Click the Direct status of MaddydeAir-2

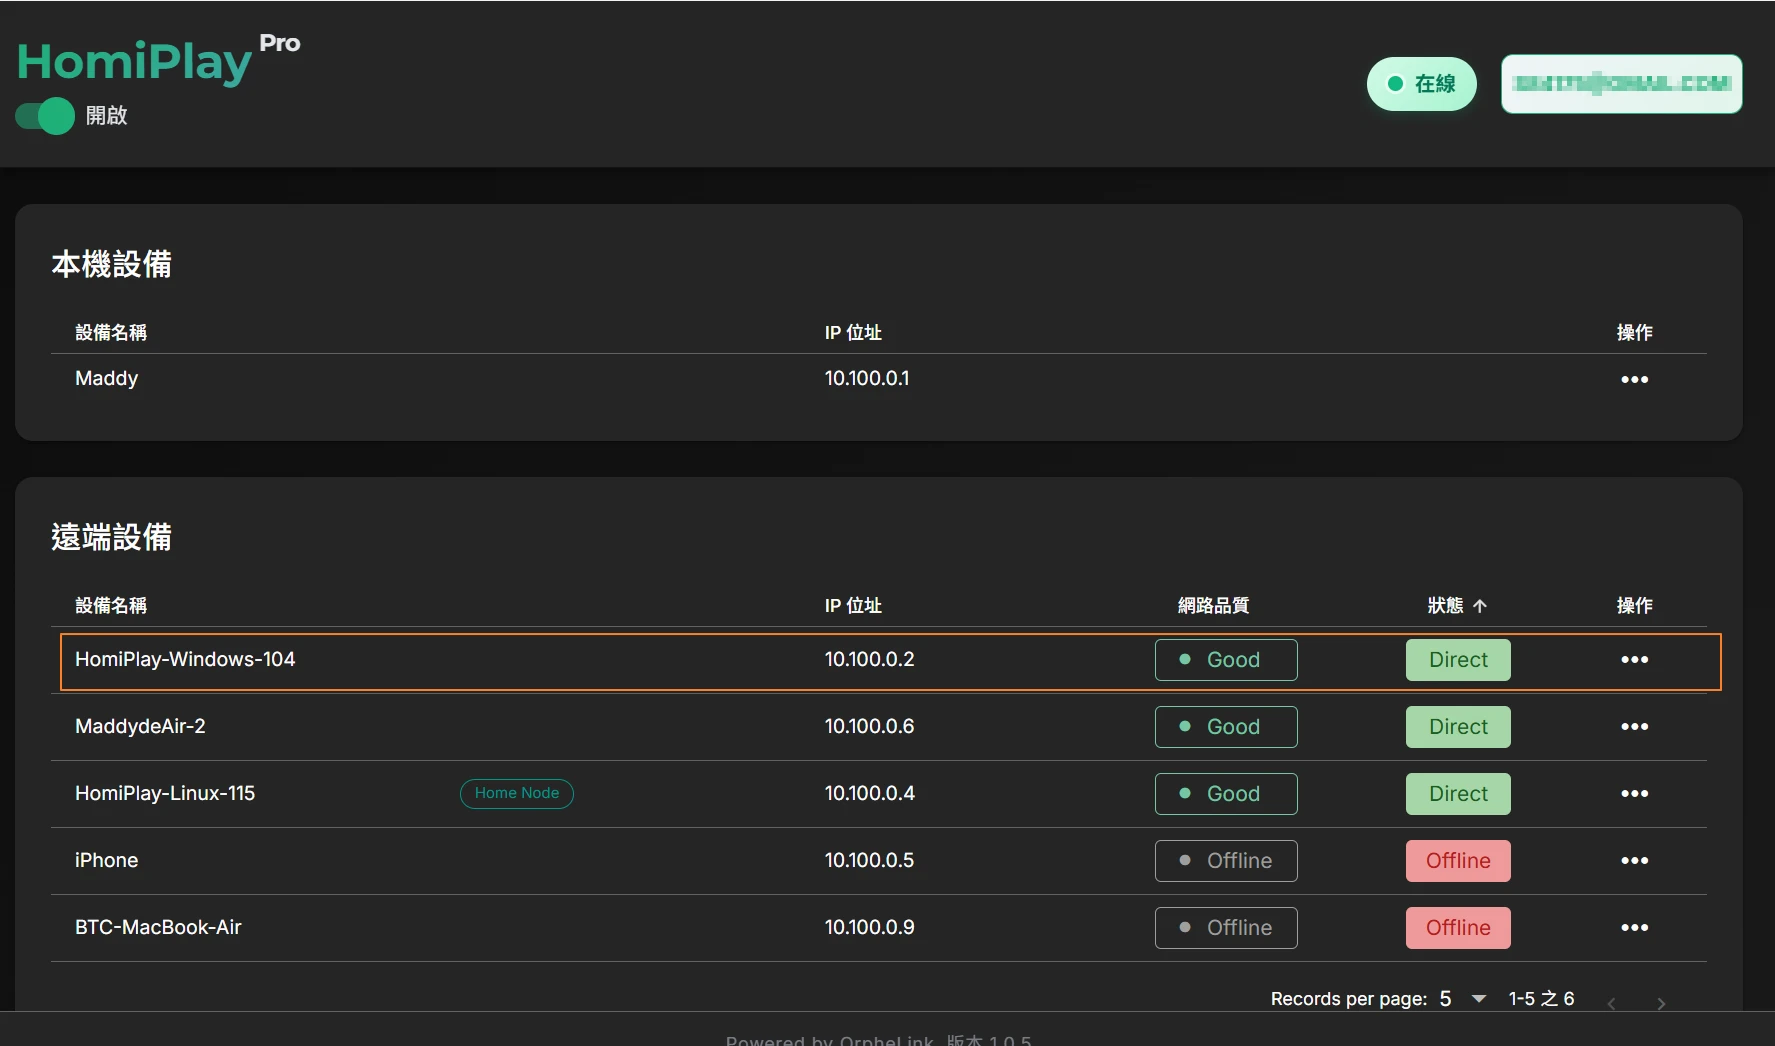tap(1457, 727)
